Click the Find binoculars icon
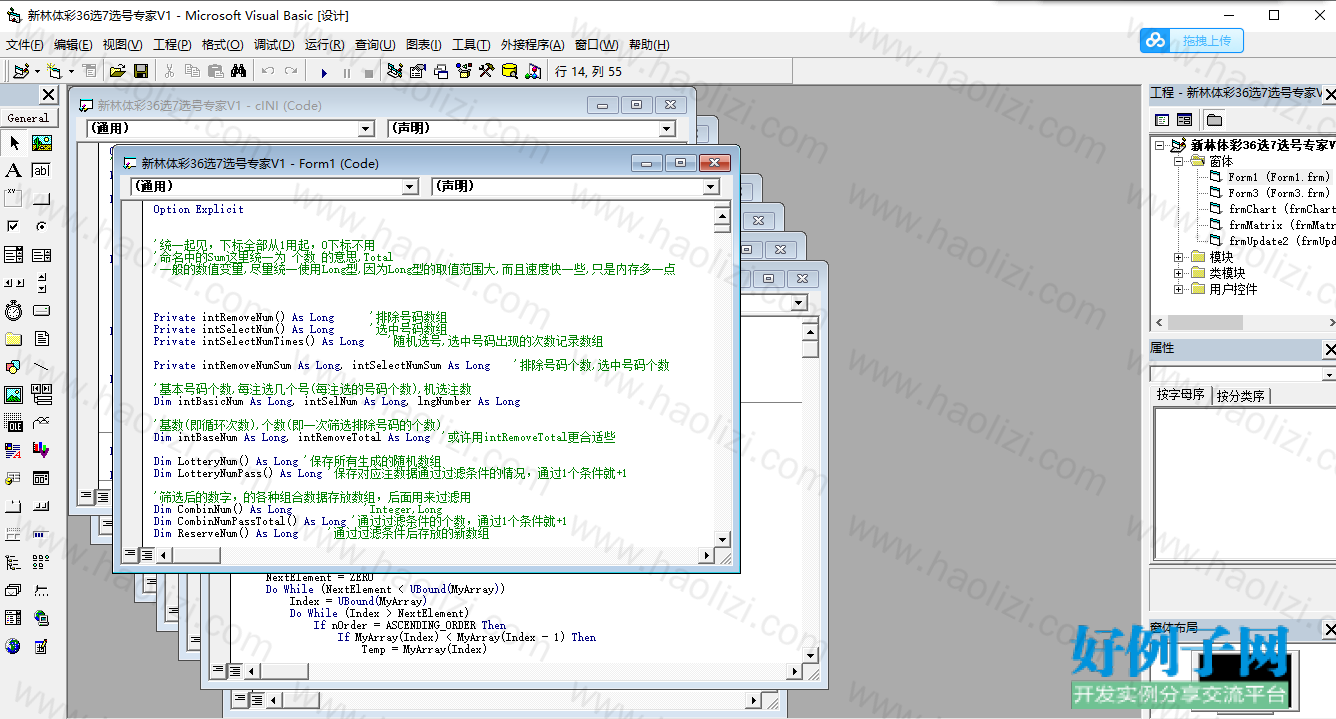 tap(238, 71)
